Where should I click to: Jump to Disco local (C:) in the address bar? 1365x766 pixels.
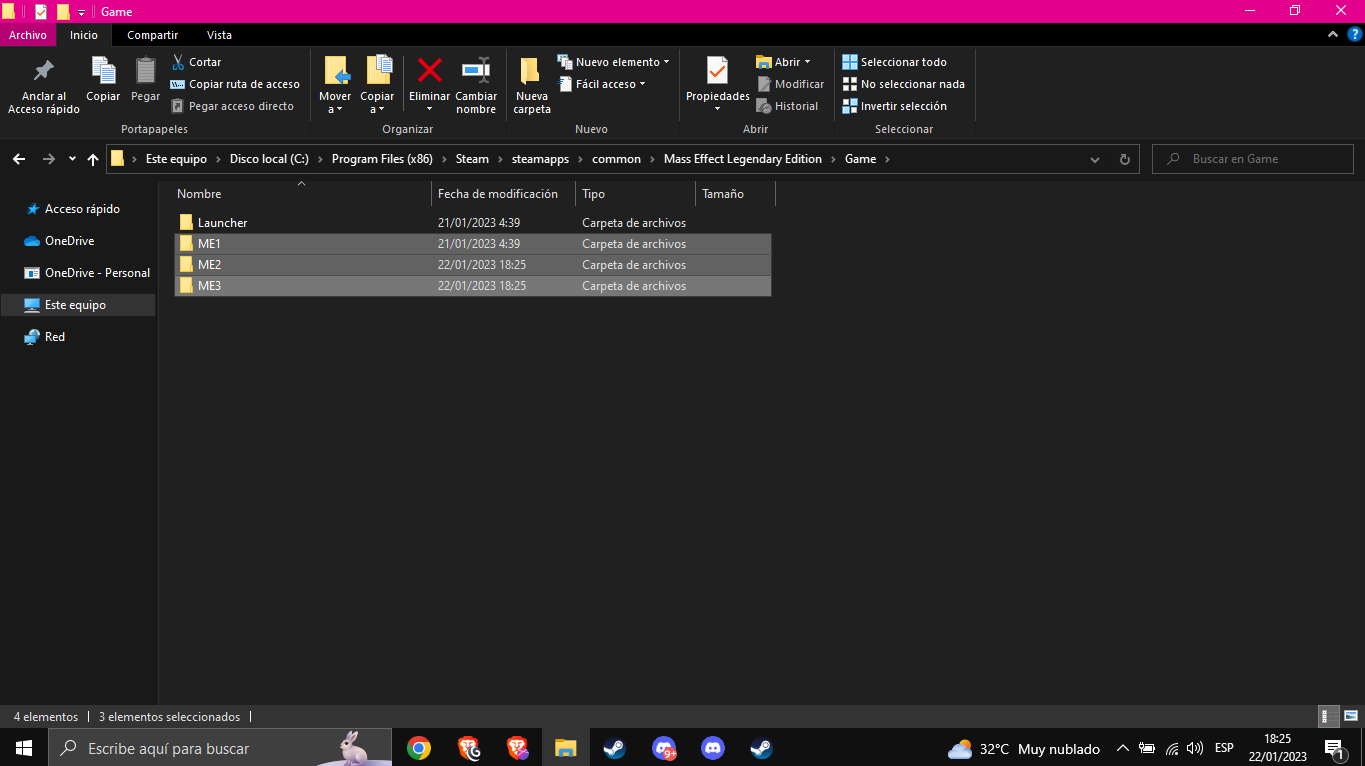click(x=269, y=159)
